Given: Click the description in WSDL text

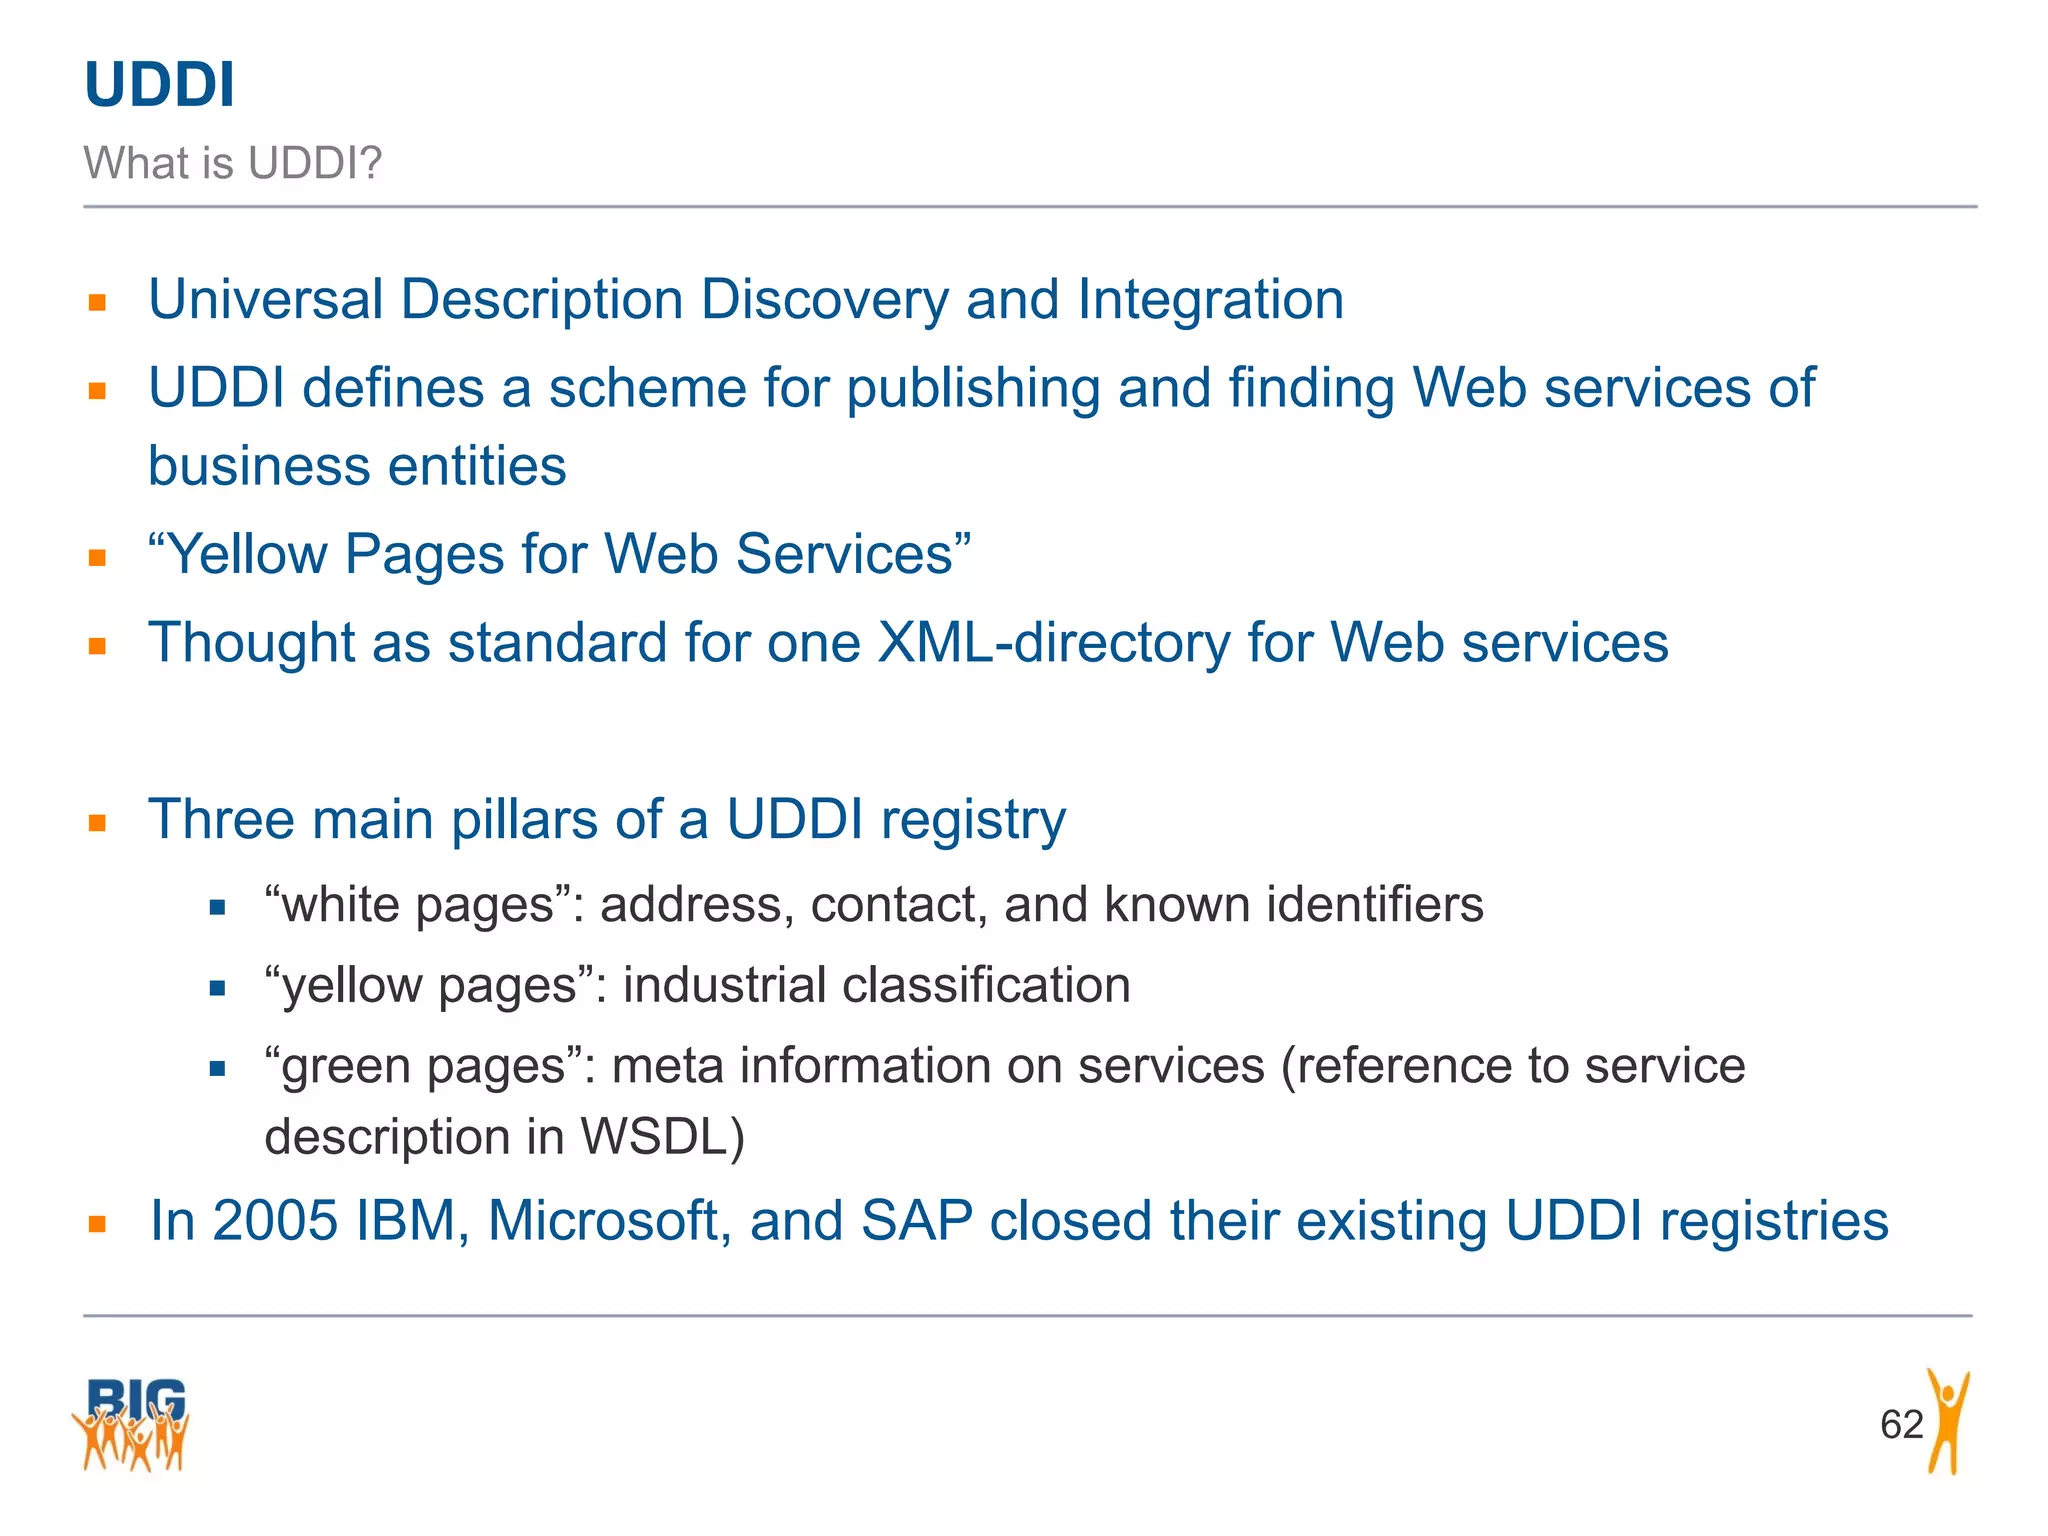Looking at the screenshot, I should pyautogui.click(x=505, y=1137).
